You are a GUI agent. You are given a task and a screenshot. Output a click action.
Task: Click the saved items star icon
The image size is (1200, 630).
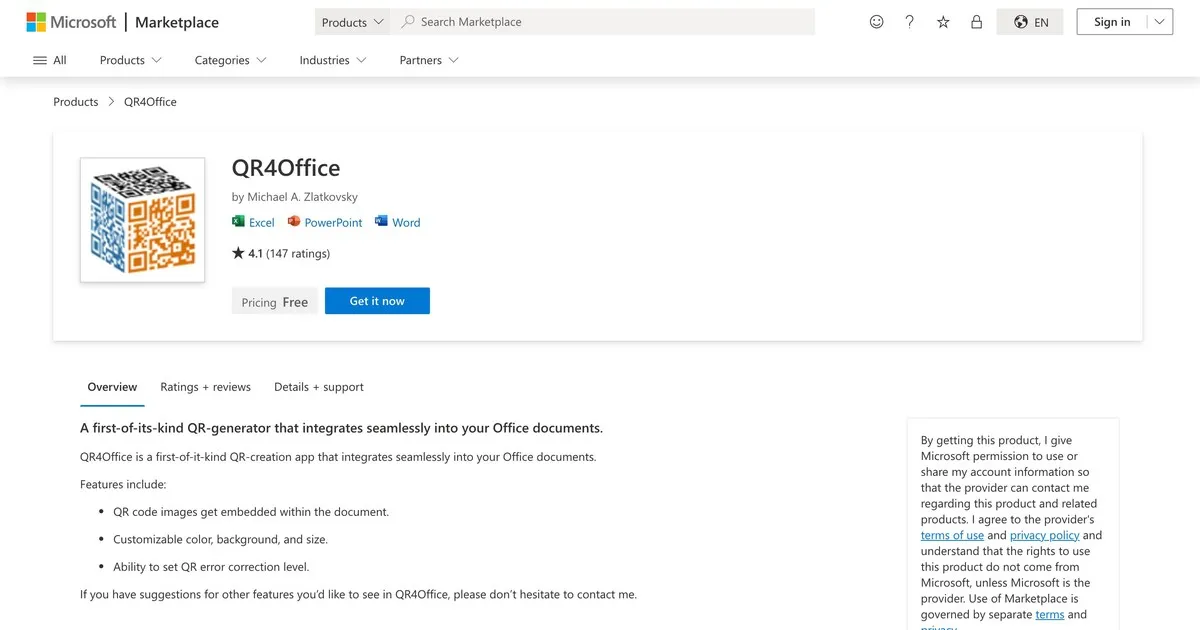coord(942,21)
